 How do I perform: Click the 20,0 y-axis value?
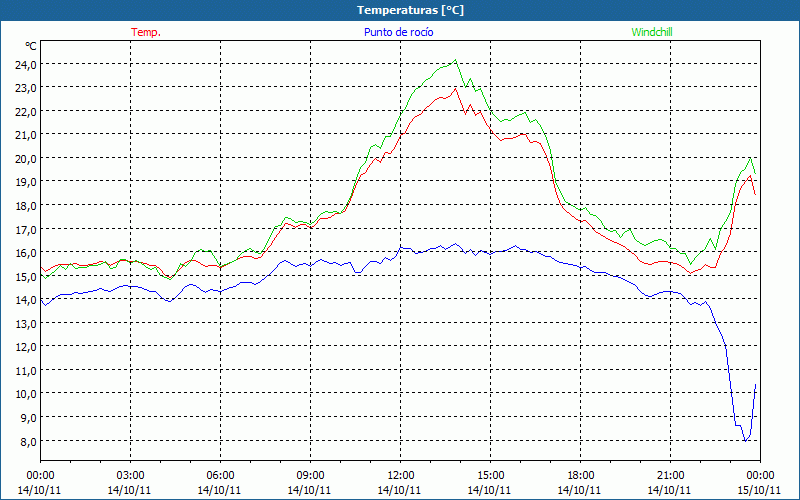[x=26, y=159]
